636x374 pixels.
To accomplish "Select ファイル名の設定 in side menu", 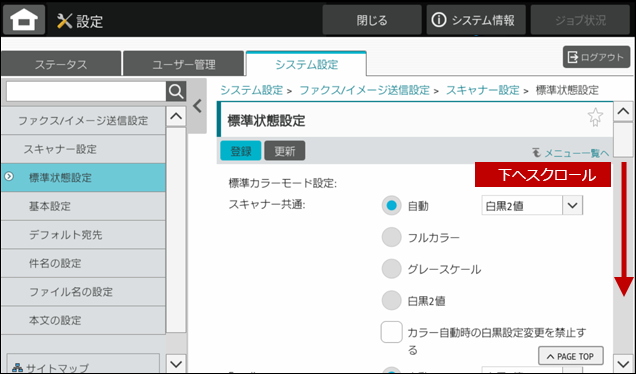I will pyautogui.click(x=83, y=292).
